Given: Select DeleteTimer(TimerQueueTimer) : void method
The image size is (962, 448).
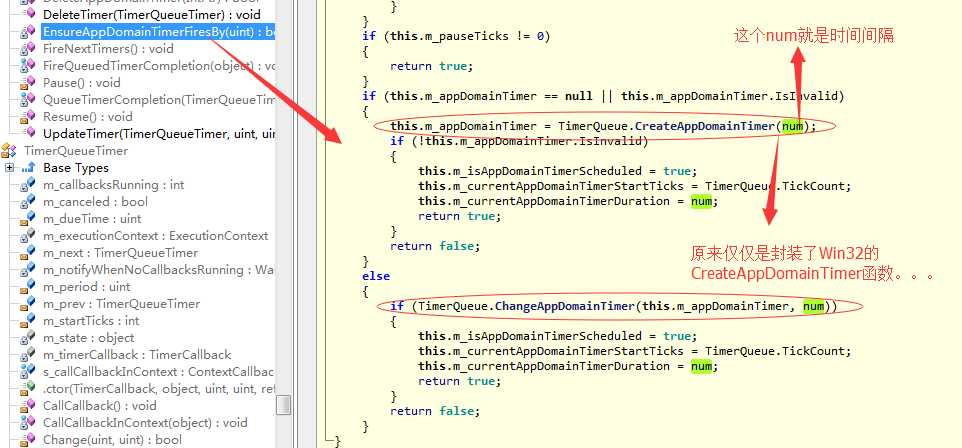Looking at the screenshot, I should tap(152, 14).
